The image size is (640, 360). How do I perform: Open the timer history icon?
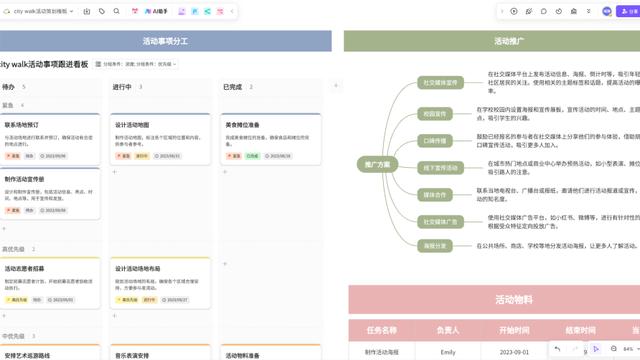click(x=559, y=11)
